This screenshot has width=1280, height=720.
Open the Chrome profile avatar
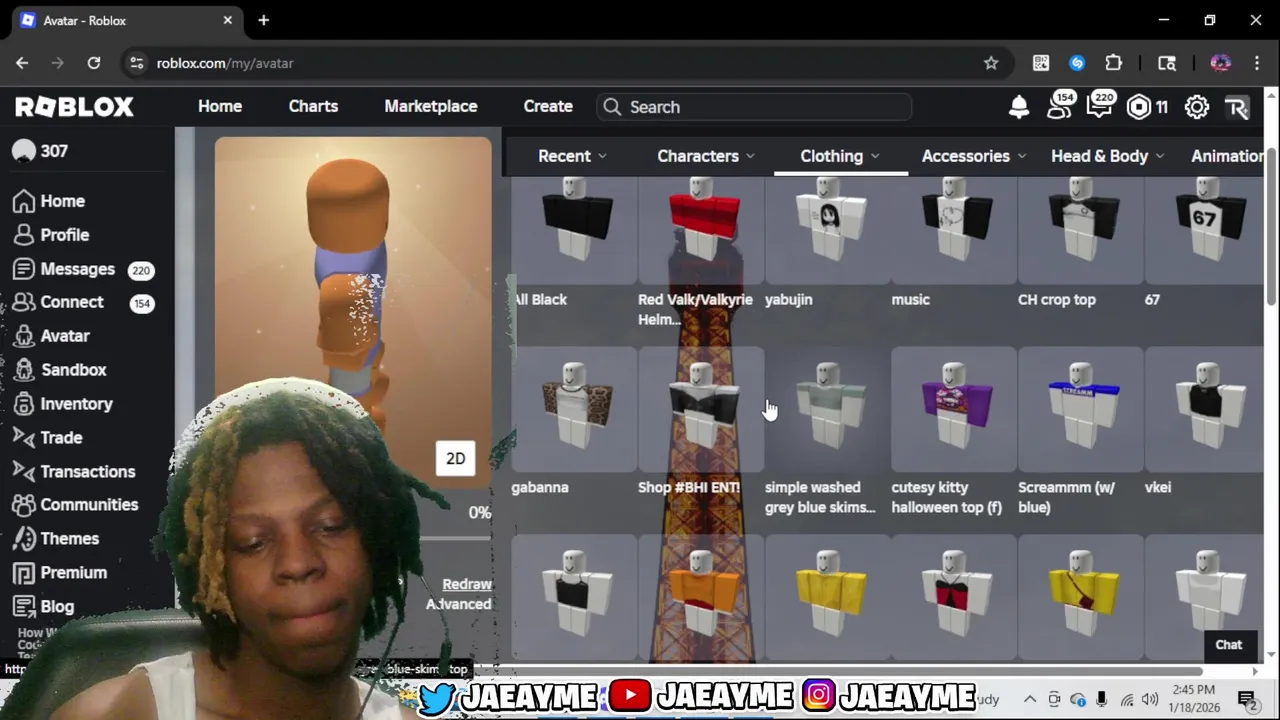coord(1220,63)
